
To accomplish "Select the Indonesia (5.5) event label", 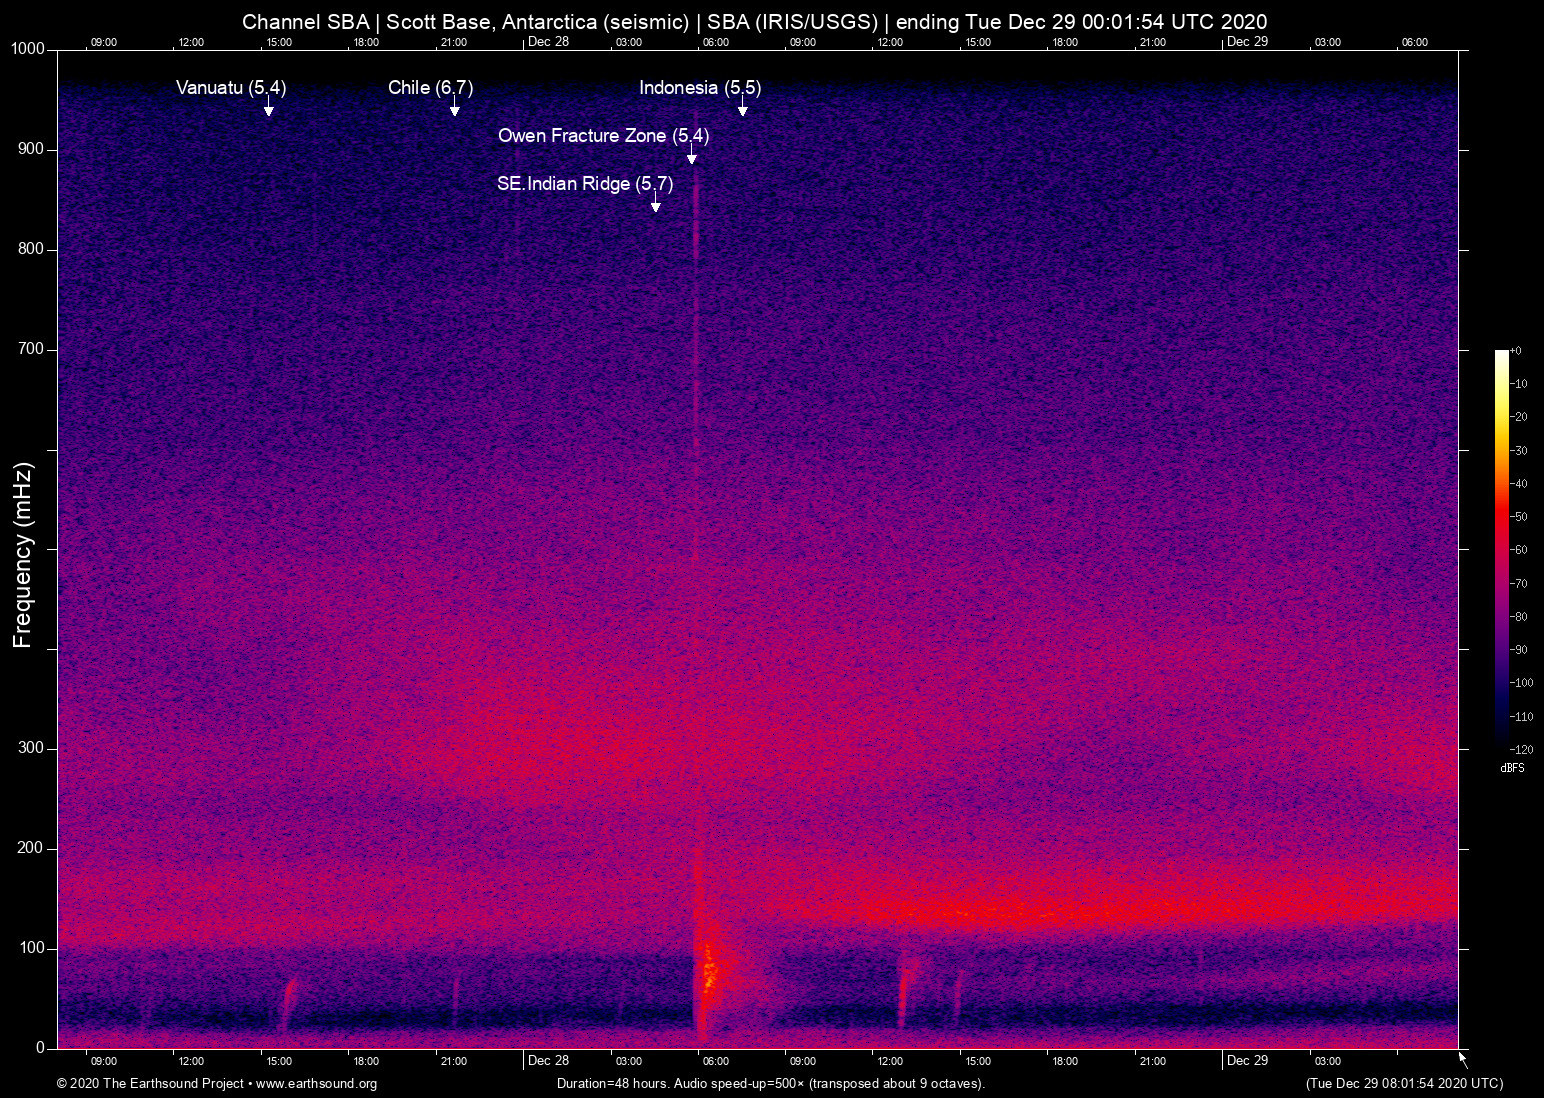I will [x=700, y=88].
